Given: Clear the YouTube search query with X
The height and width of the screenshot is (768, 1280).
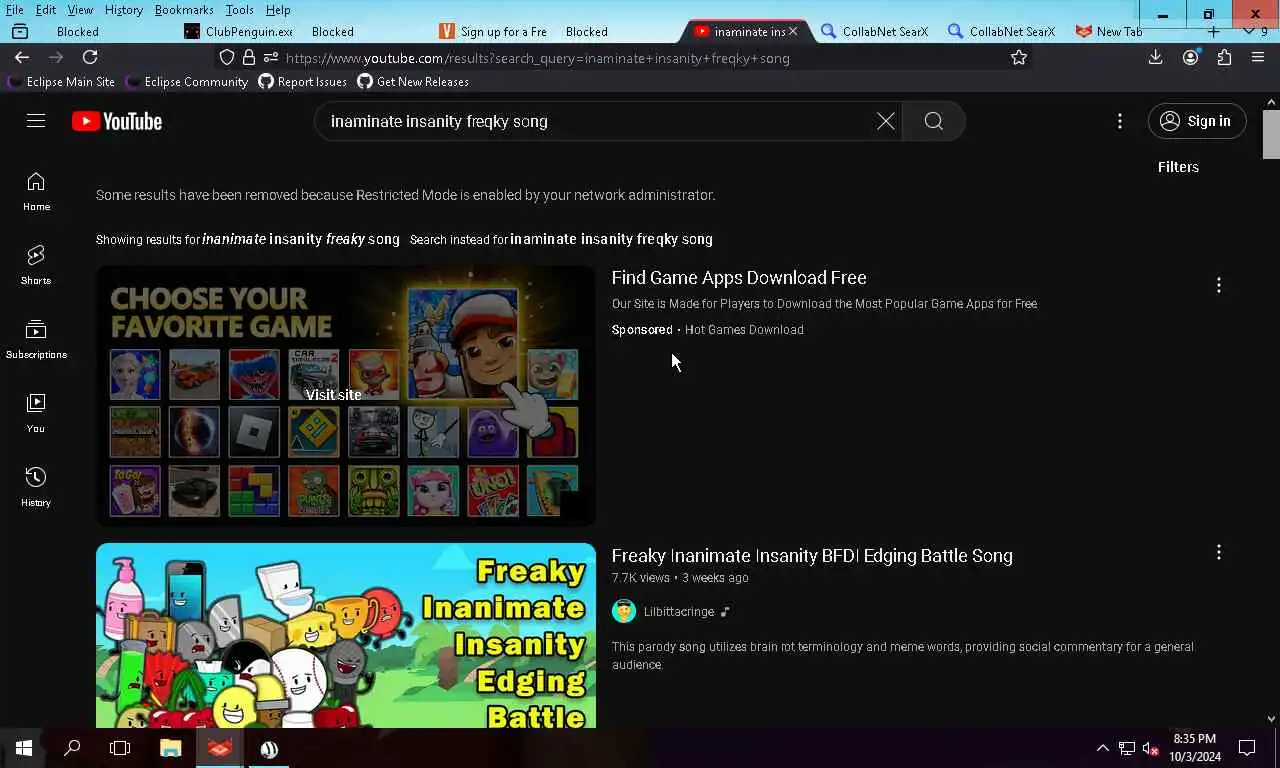Looking at the screenshot, I should tap(886, 121).
